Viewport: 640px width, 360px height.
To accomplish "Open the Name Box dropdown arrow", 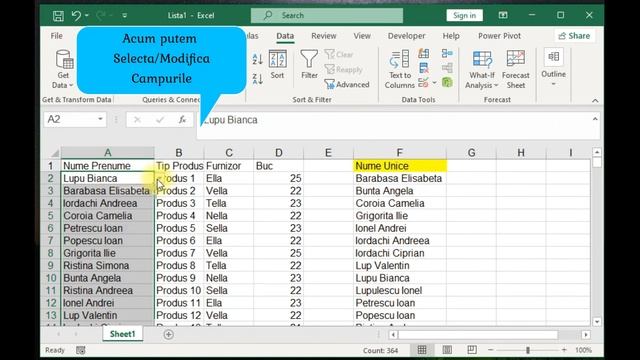I will coord(100,119).
